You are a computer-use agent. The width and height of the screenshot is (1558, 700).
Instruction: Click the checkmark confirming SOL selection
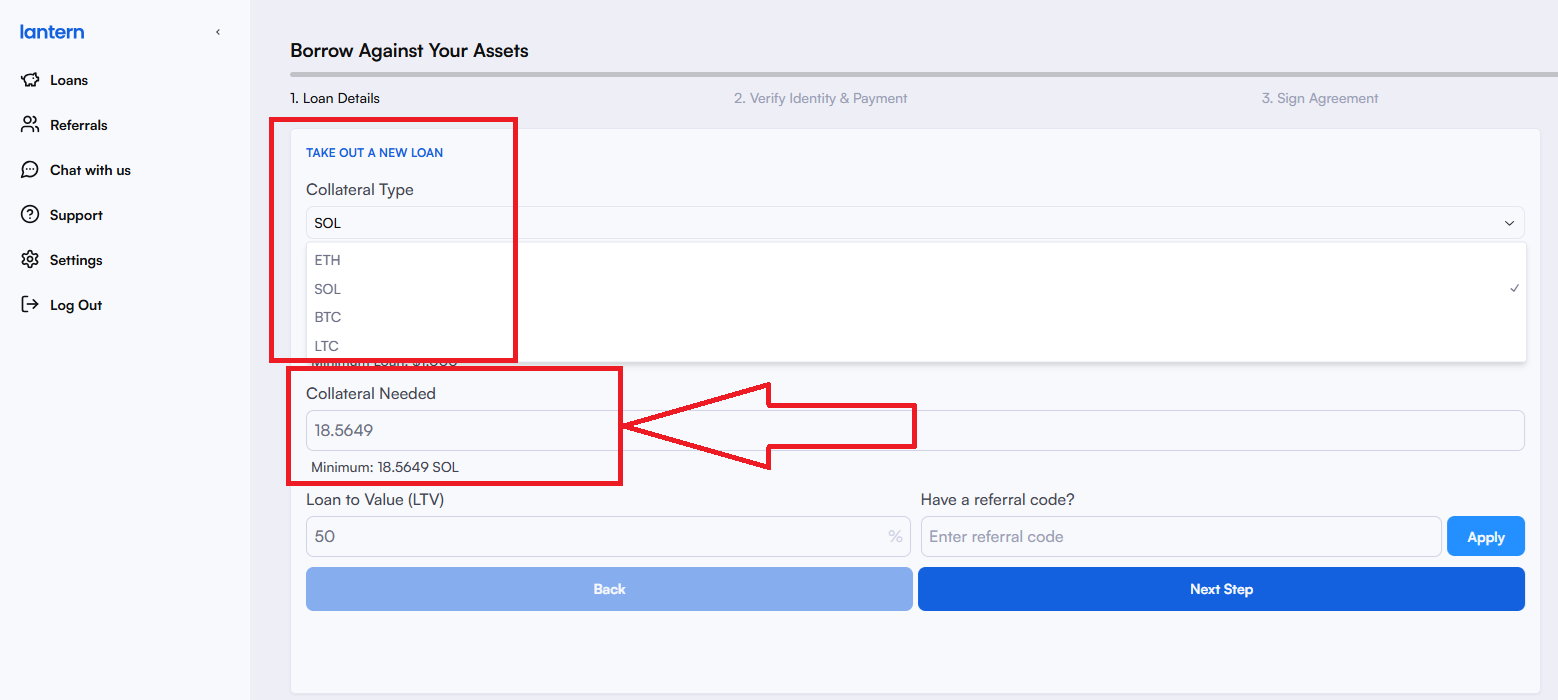point(1514,288)
